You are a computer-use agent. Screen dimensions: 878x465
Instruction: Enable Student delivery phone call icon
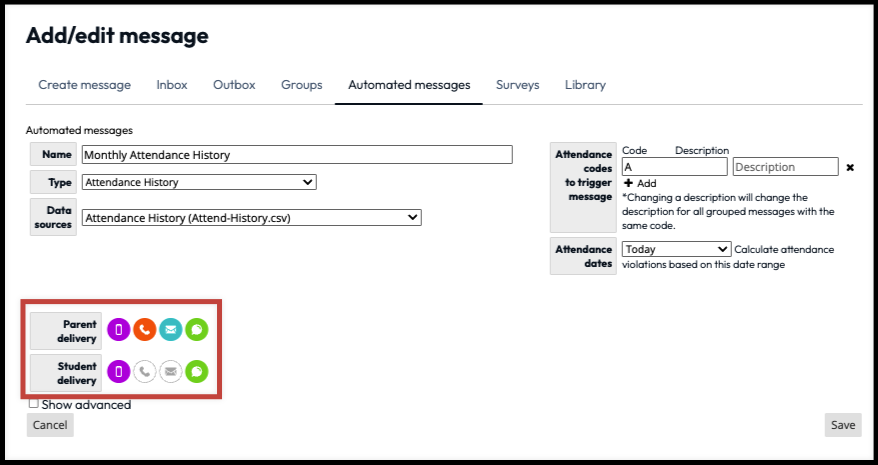point(145,372)
